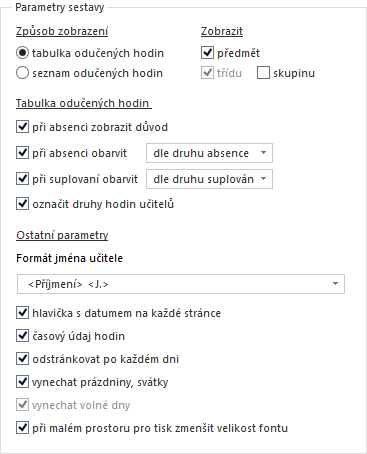Uncheck 'časový údaj hodin' checkbox
The image size is (367, 454).
coord(22,336)
